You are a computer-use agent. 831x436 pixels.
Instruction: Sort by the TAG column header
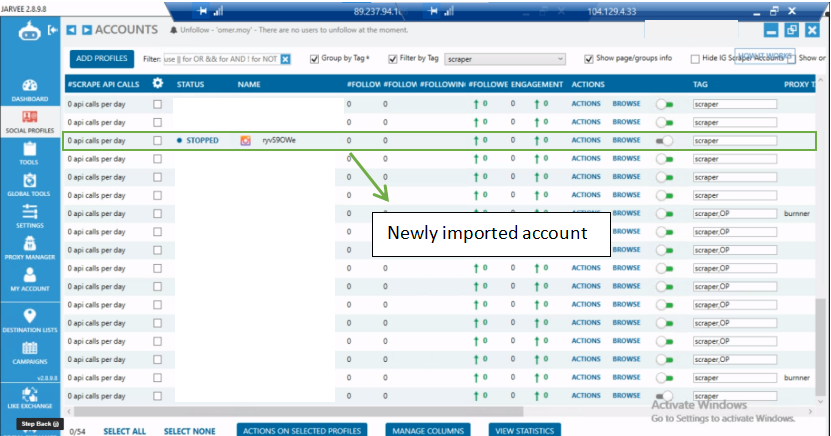(x=700, y=84)
